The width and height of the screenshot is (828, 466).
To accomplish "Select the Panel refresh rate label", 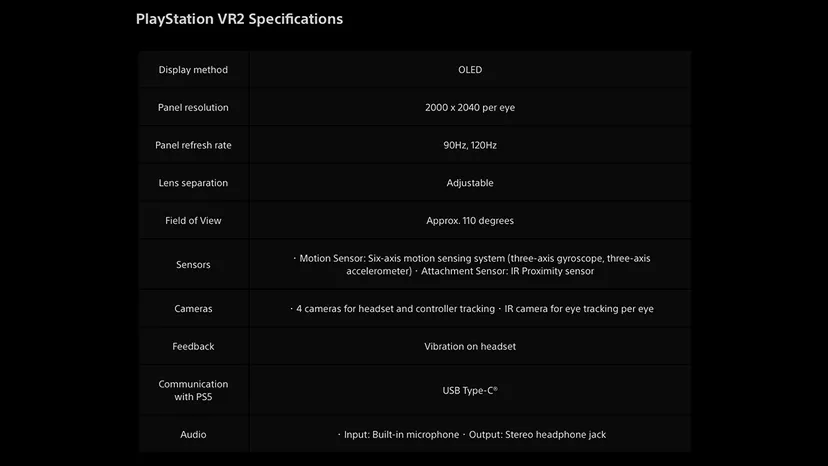I will pyautogui.click(x=193, y=145).
